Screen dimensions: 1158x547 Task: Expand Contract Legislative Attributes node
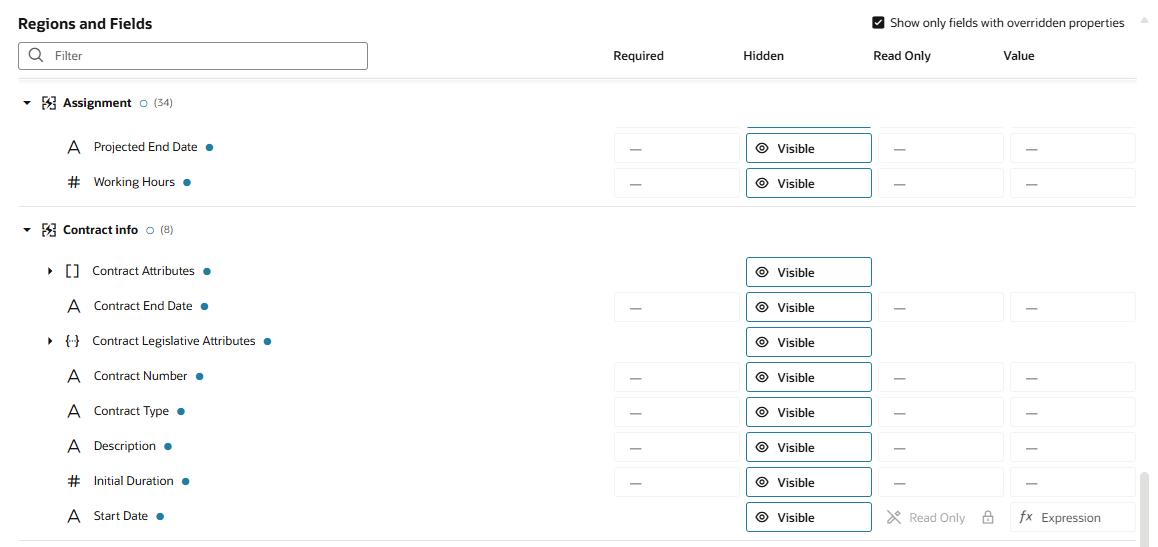pyautogui.click(x=50, y=341)
